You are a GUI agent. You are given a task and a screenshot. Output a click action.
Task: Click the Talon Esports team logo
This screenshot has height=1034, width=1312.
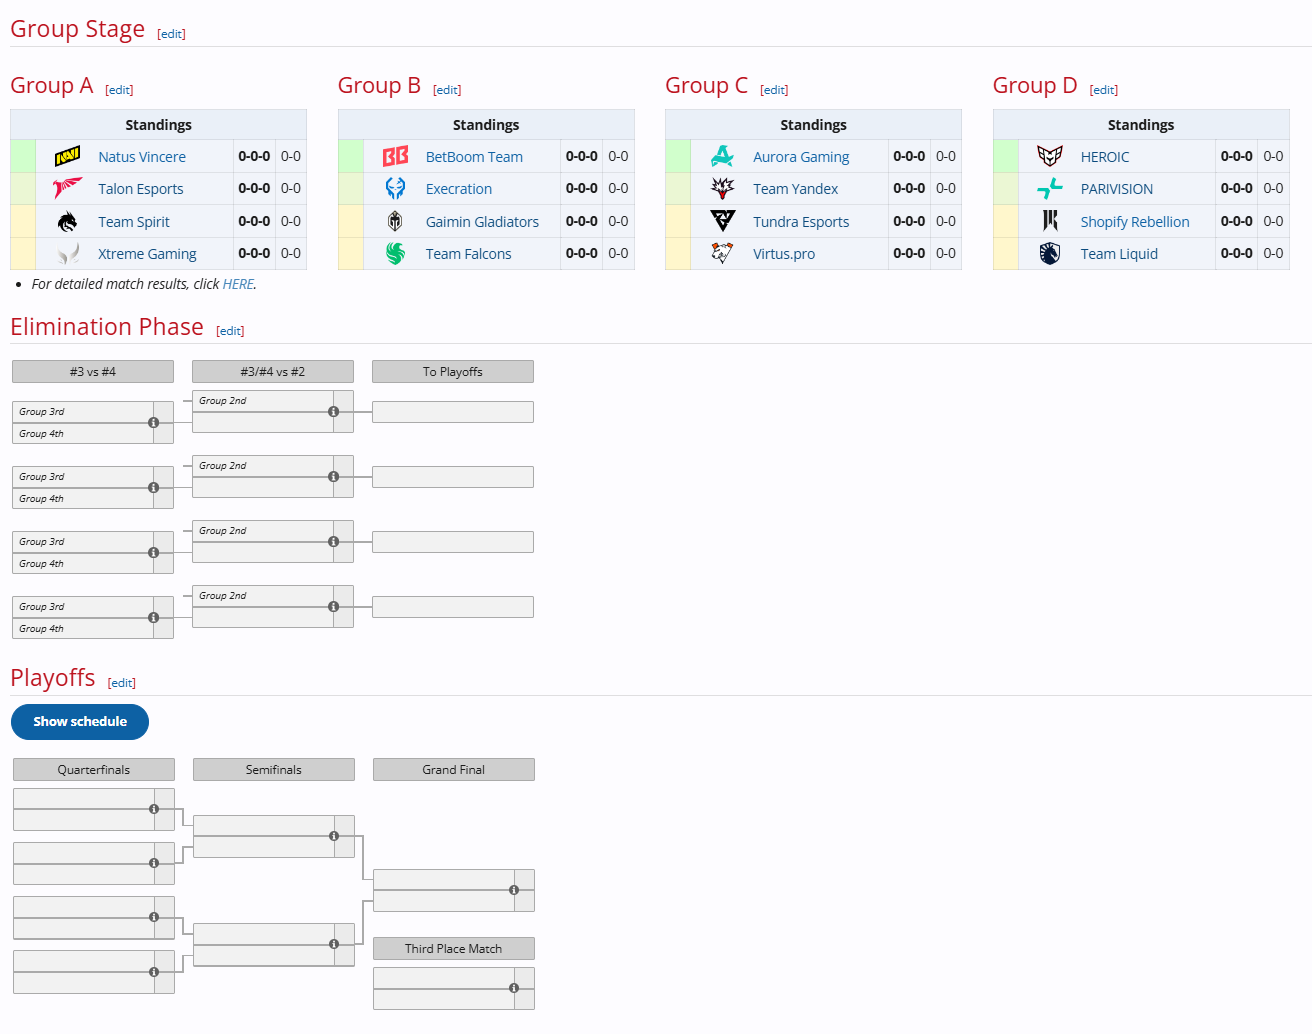click(67, 189)
